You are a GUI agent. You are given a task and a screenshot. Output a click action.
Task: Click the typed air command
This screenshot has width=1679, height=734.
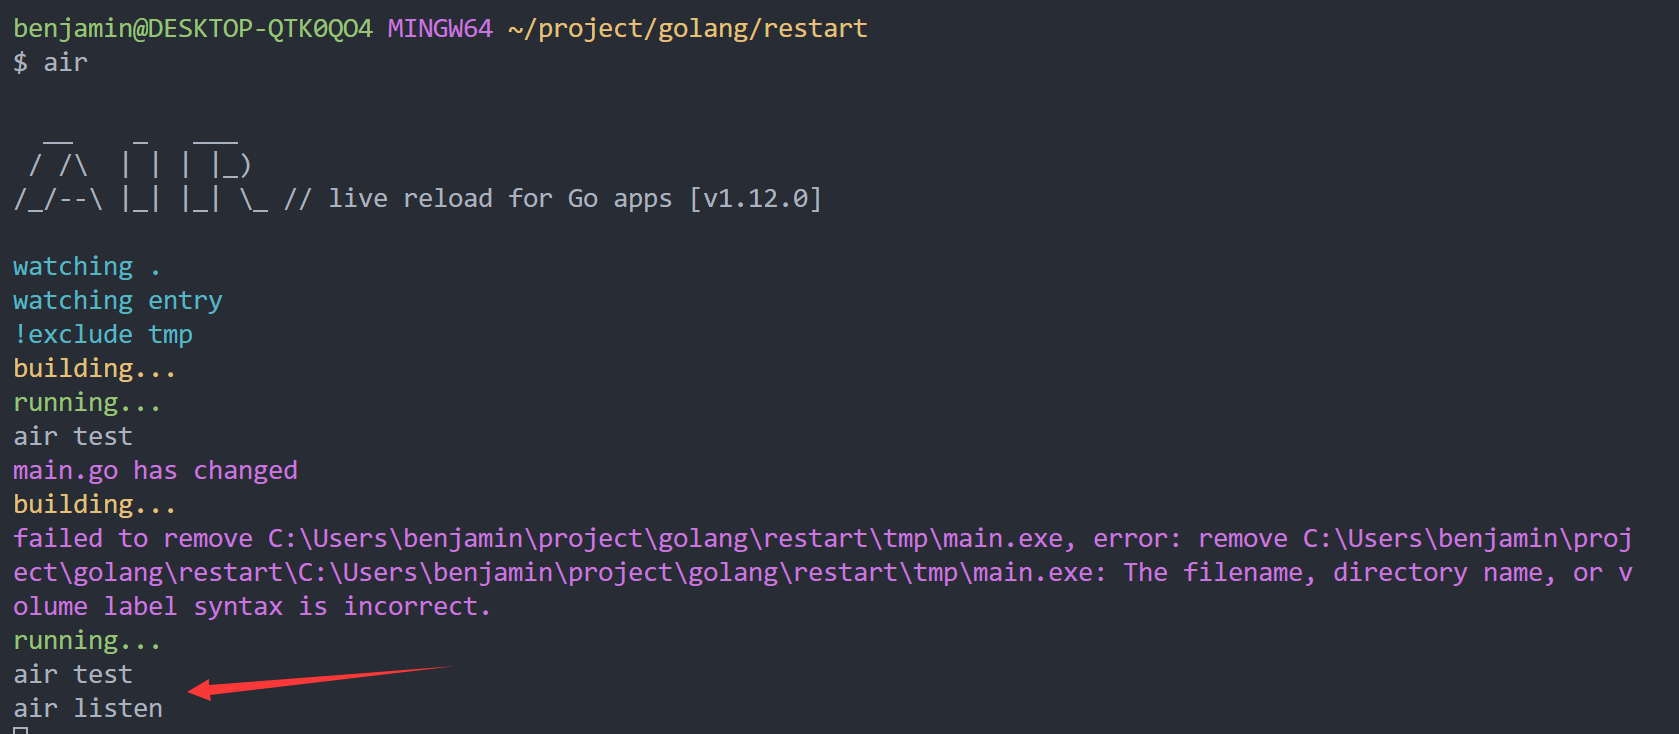click(66, 62)
